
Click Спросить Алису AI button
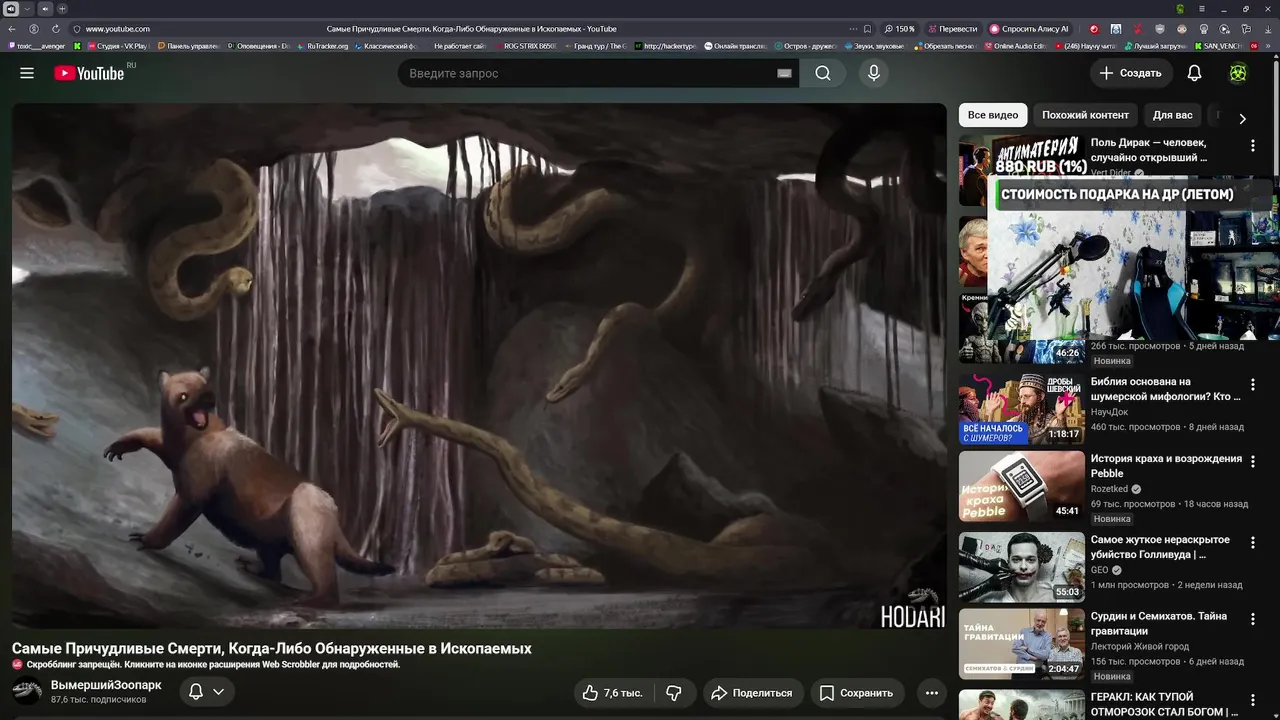pos(1030,29)
